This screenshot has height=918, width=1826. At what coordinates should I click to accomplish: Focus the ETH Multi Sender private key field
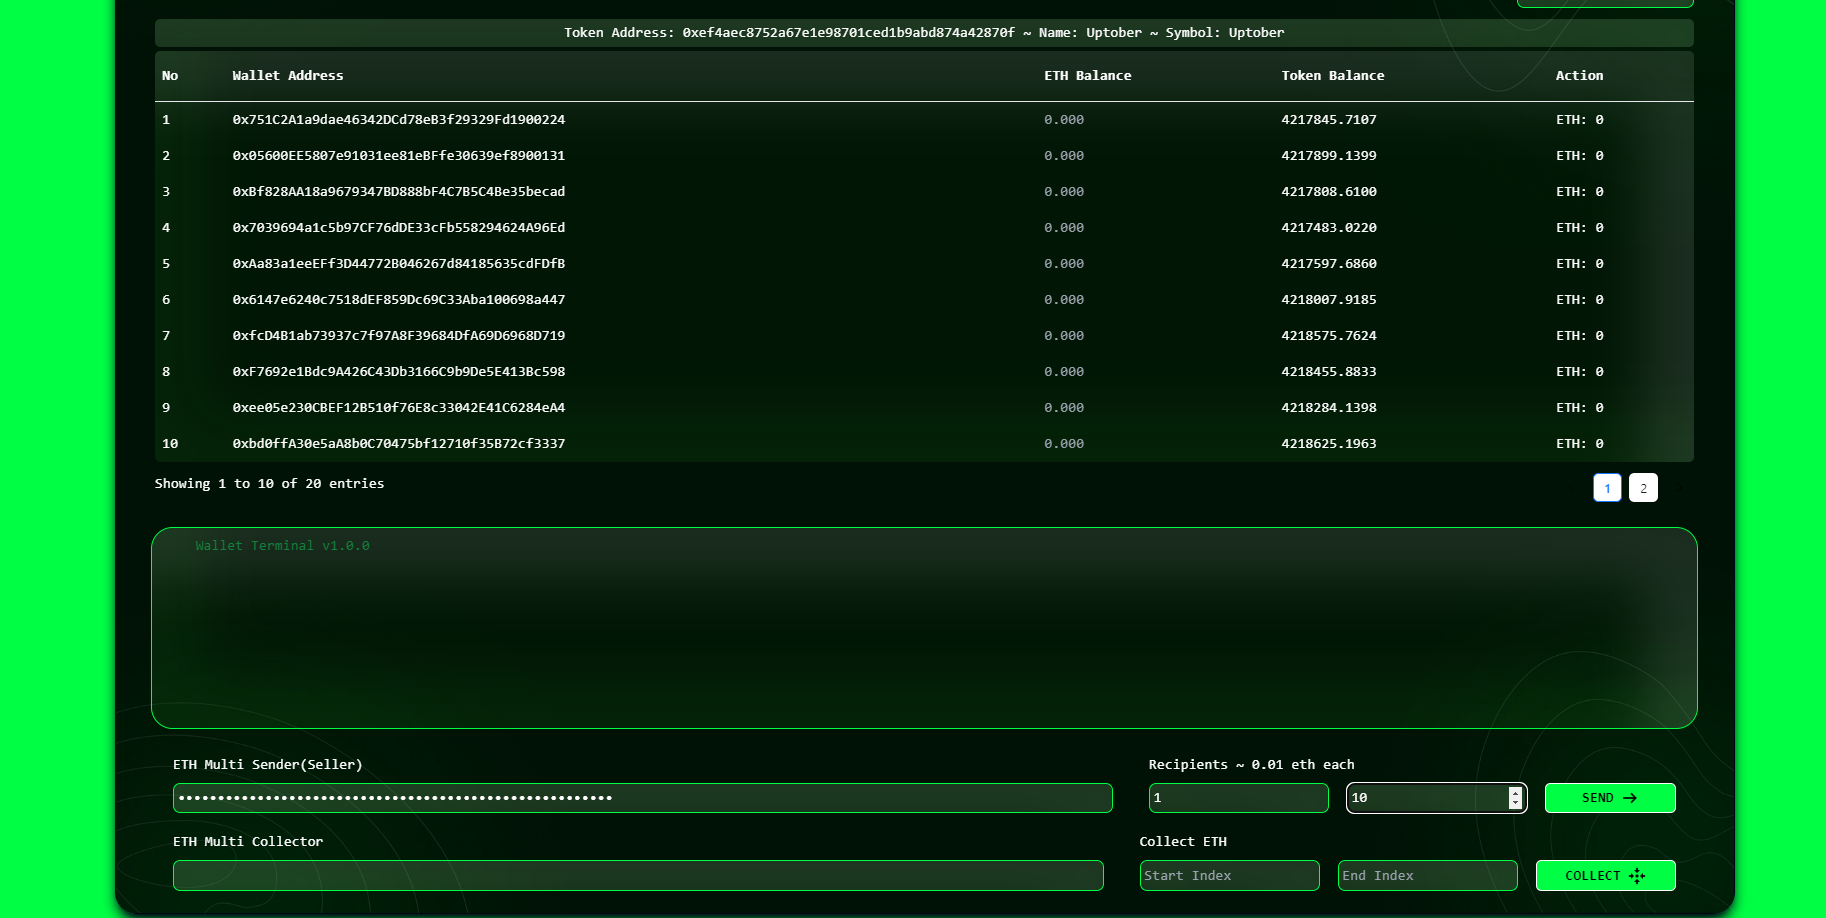tap(642, 798)
